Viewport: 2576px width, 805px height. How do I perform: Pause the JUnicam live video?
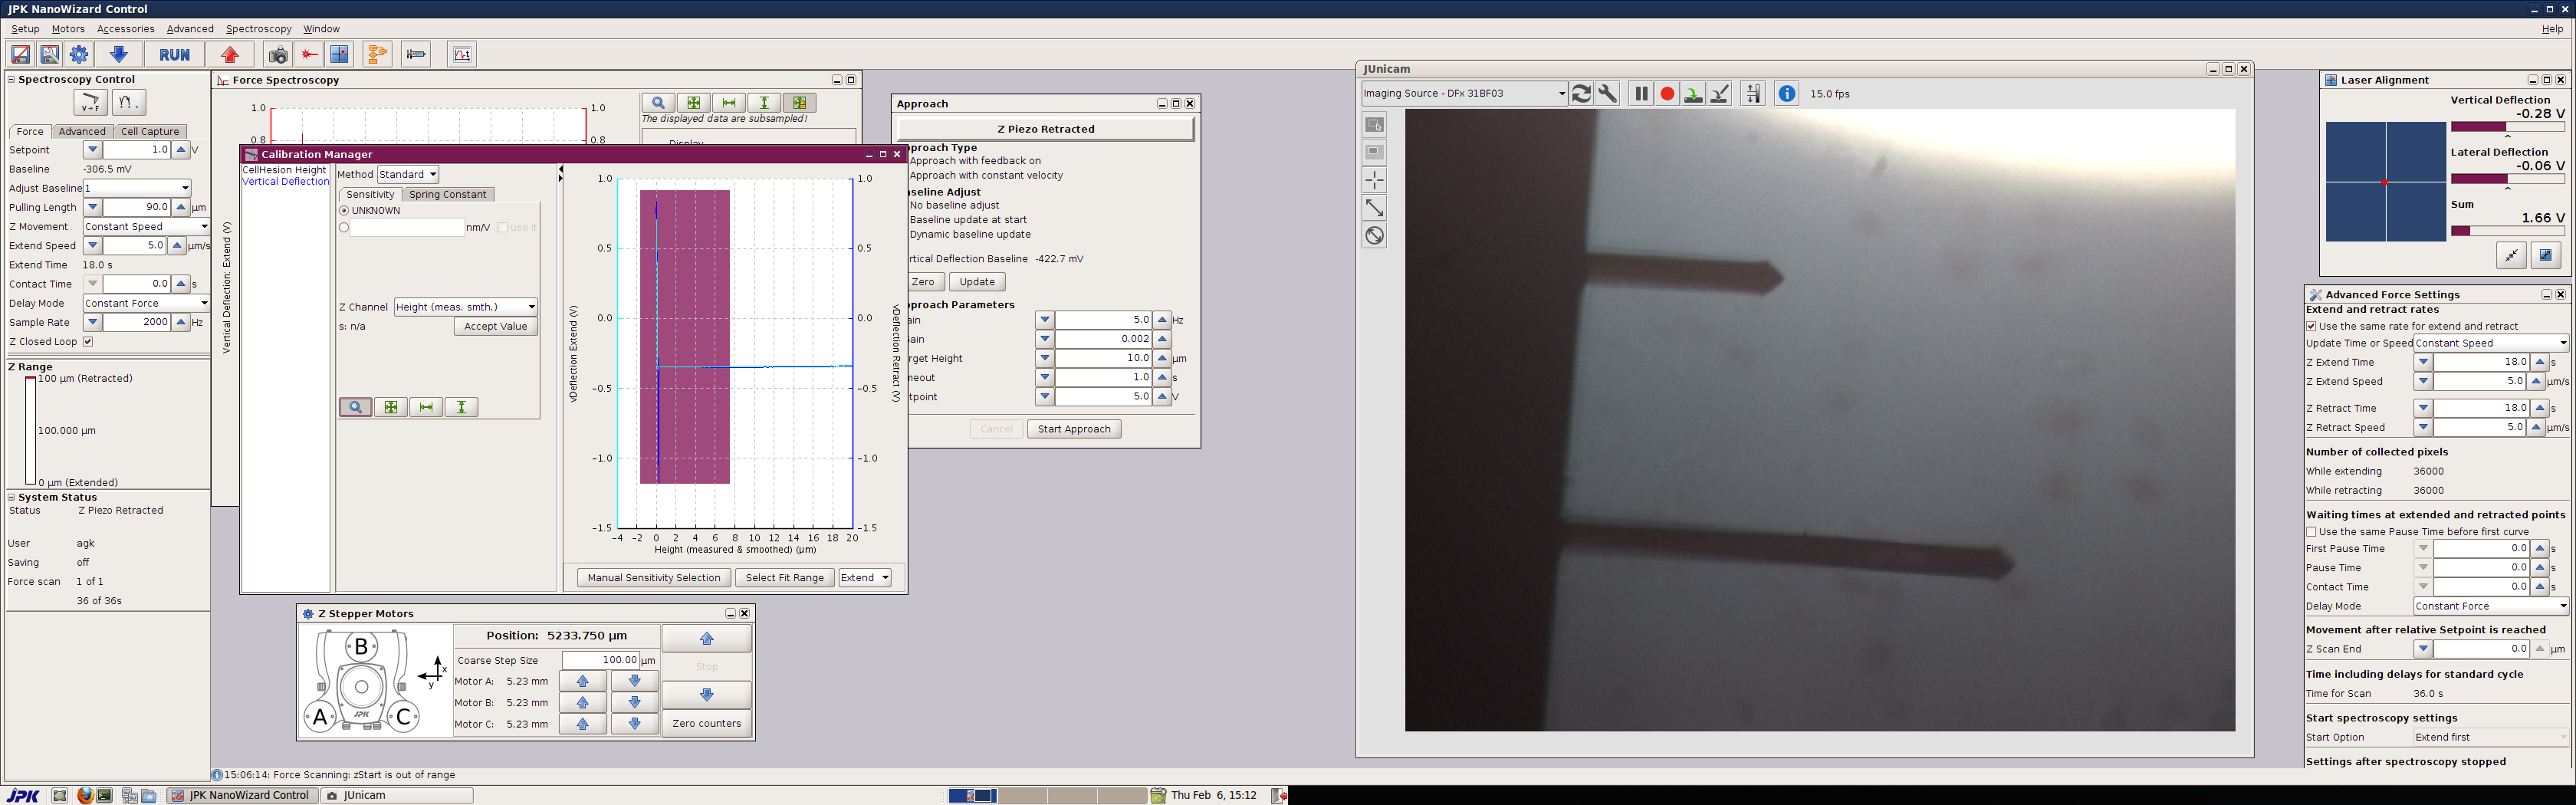point(1641,94)
